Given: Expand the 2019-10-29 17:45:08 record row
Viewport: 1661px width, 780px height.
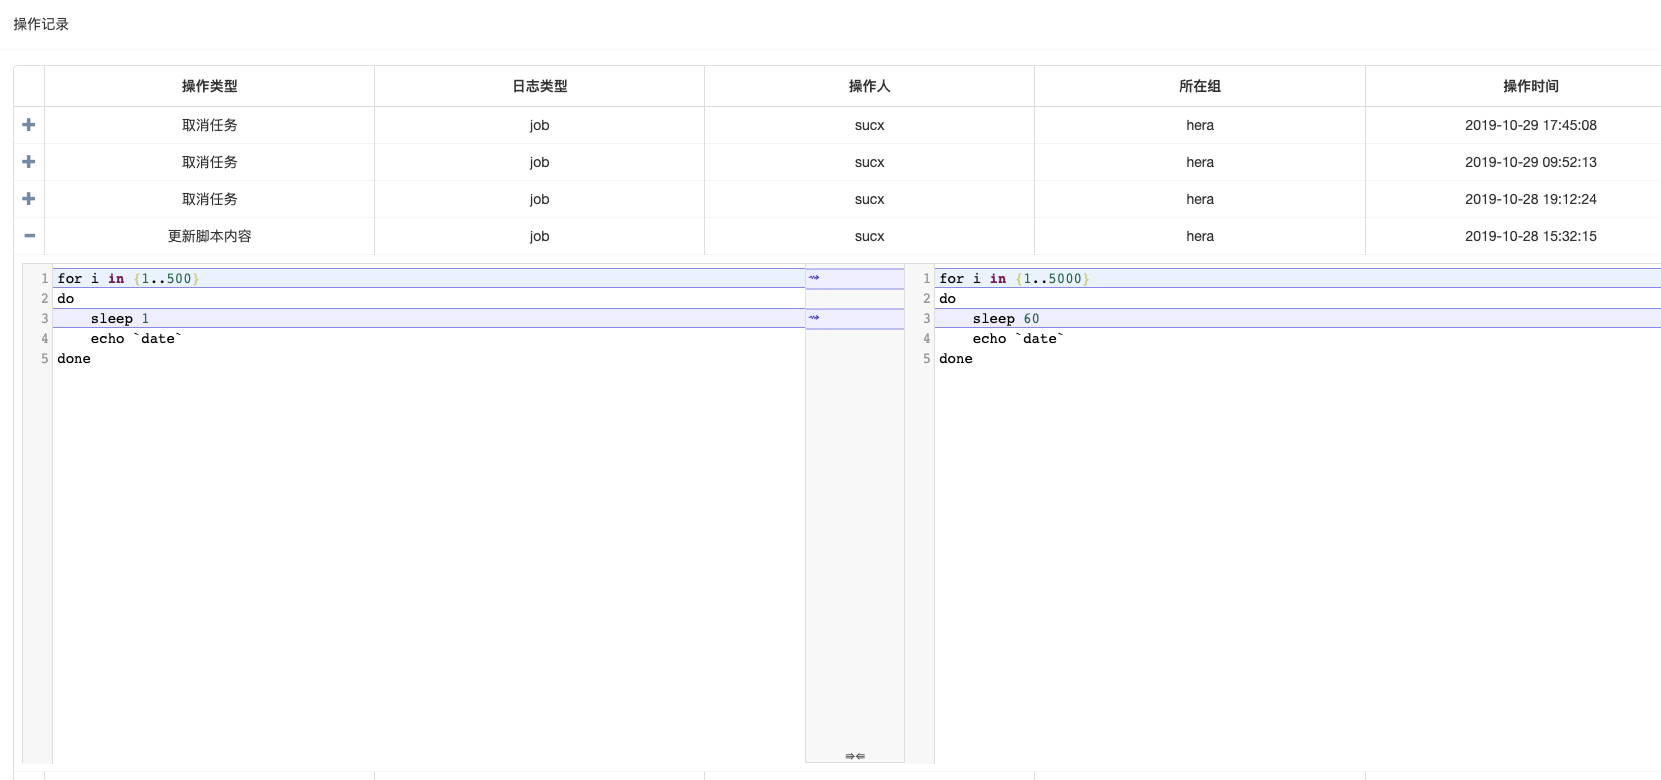Looking at the screenshot, I should click(x=29, y=125).
